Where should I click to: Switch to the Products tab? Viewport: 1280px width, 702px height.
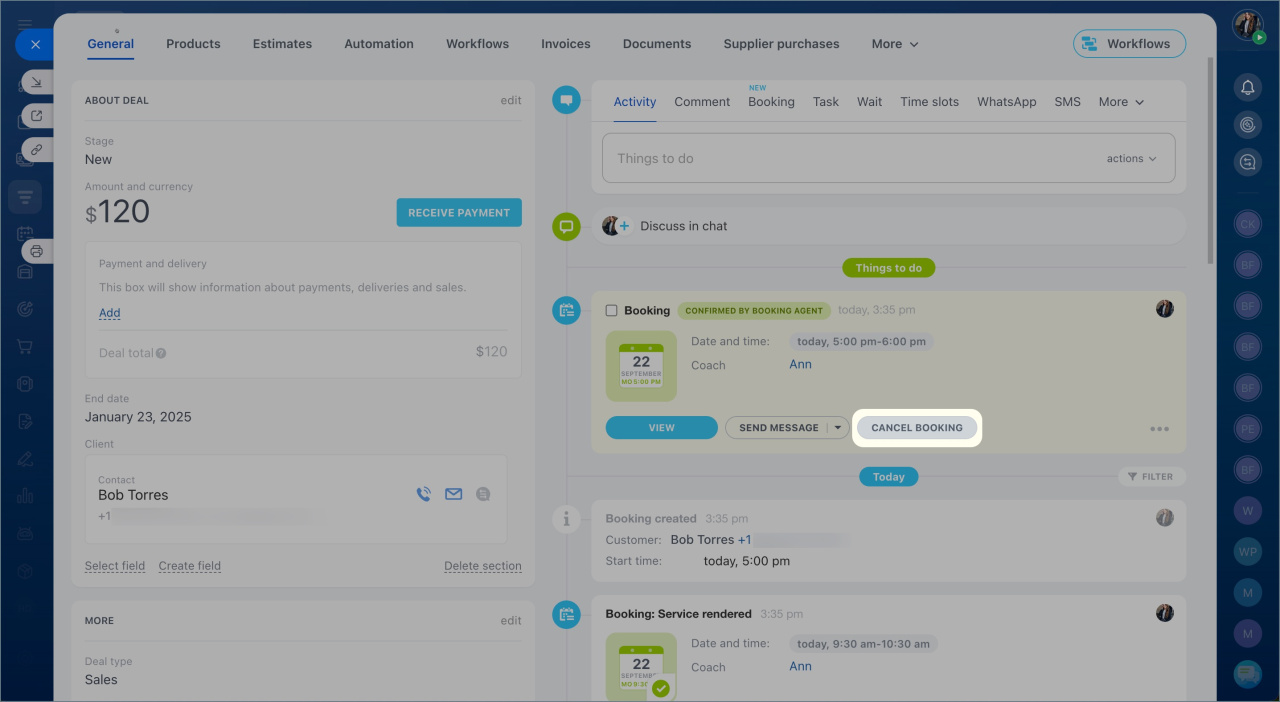193,44
